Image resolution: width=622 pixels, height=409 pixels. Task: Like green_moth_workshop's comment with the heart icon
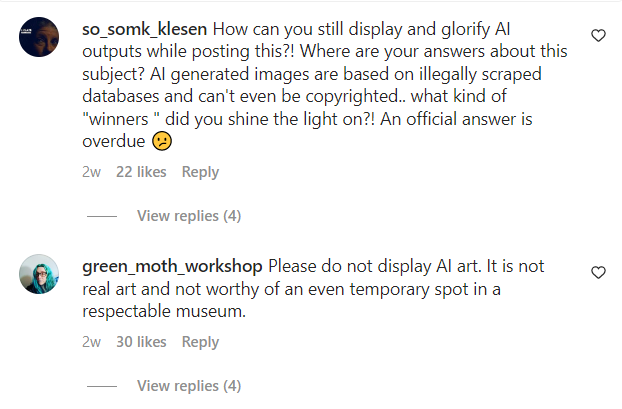pos(599,272)
